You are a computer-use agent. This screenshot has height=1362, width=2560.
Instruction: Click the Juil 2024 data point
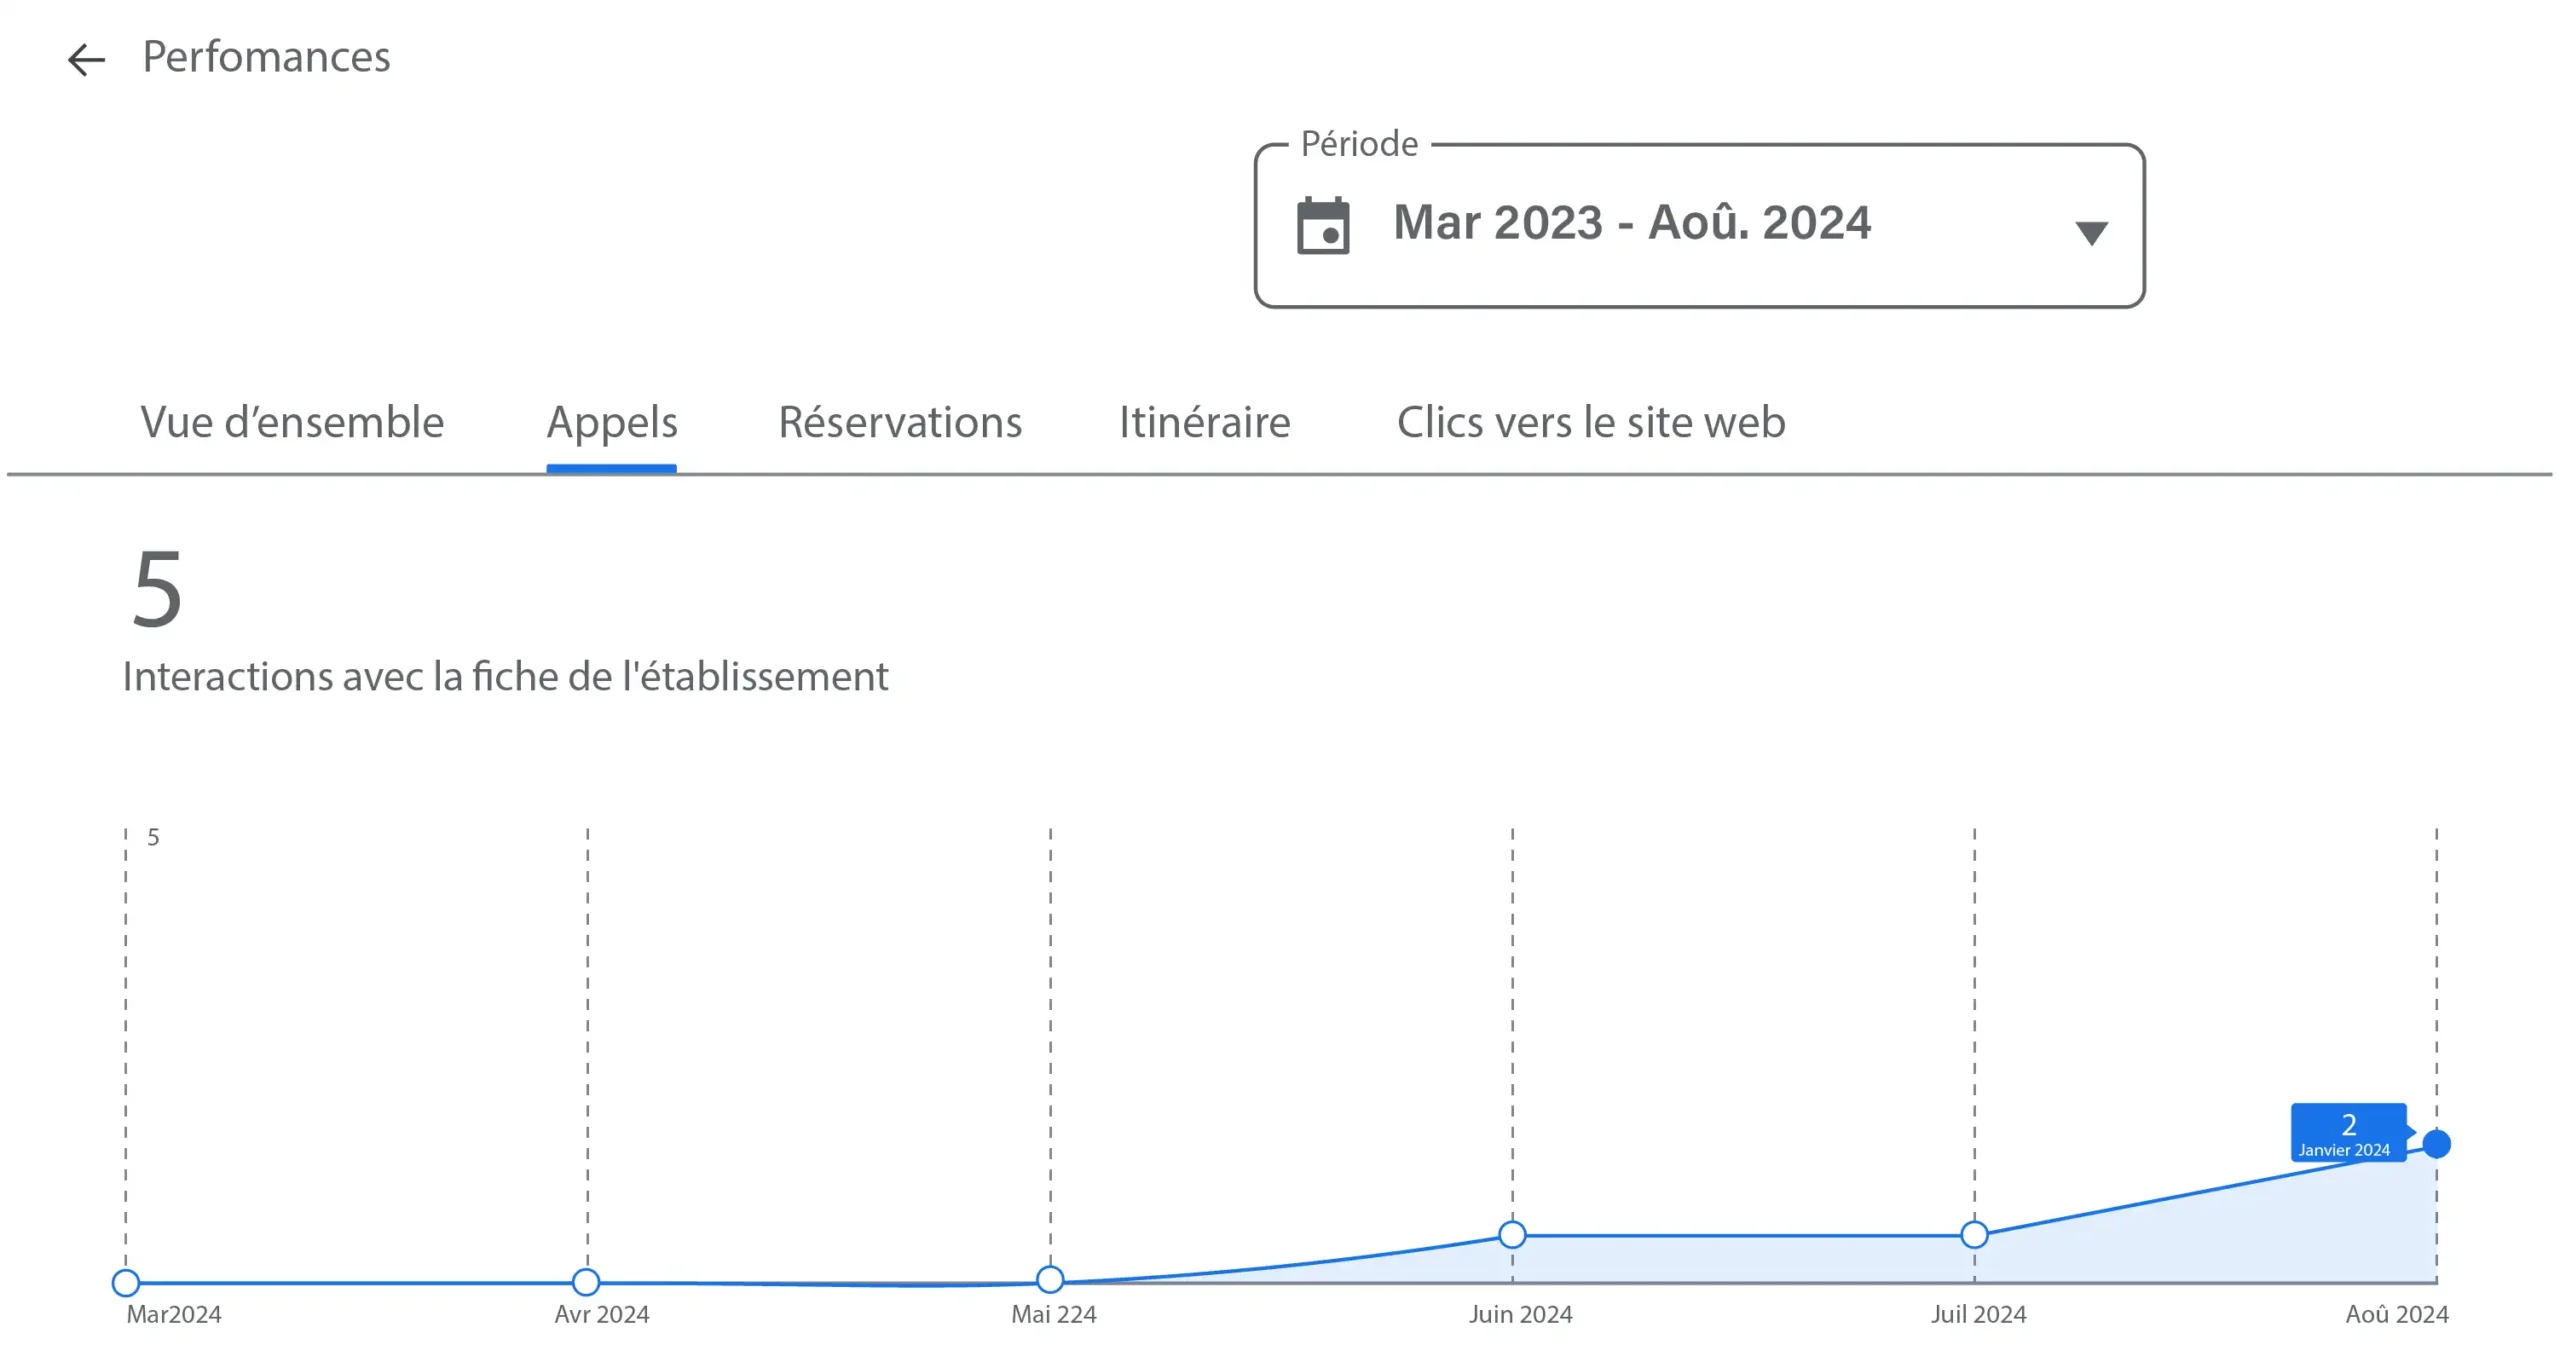pyautogui.click(x=1974, y=1235)
